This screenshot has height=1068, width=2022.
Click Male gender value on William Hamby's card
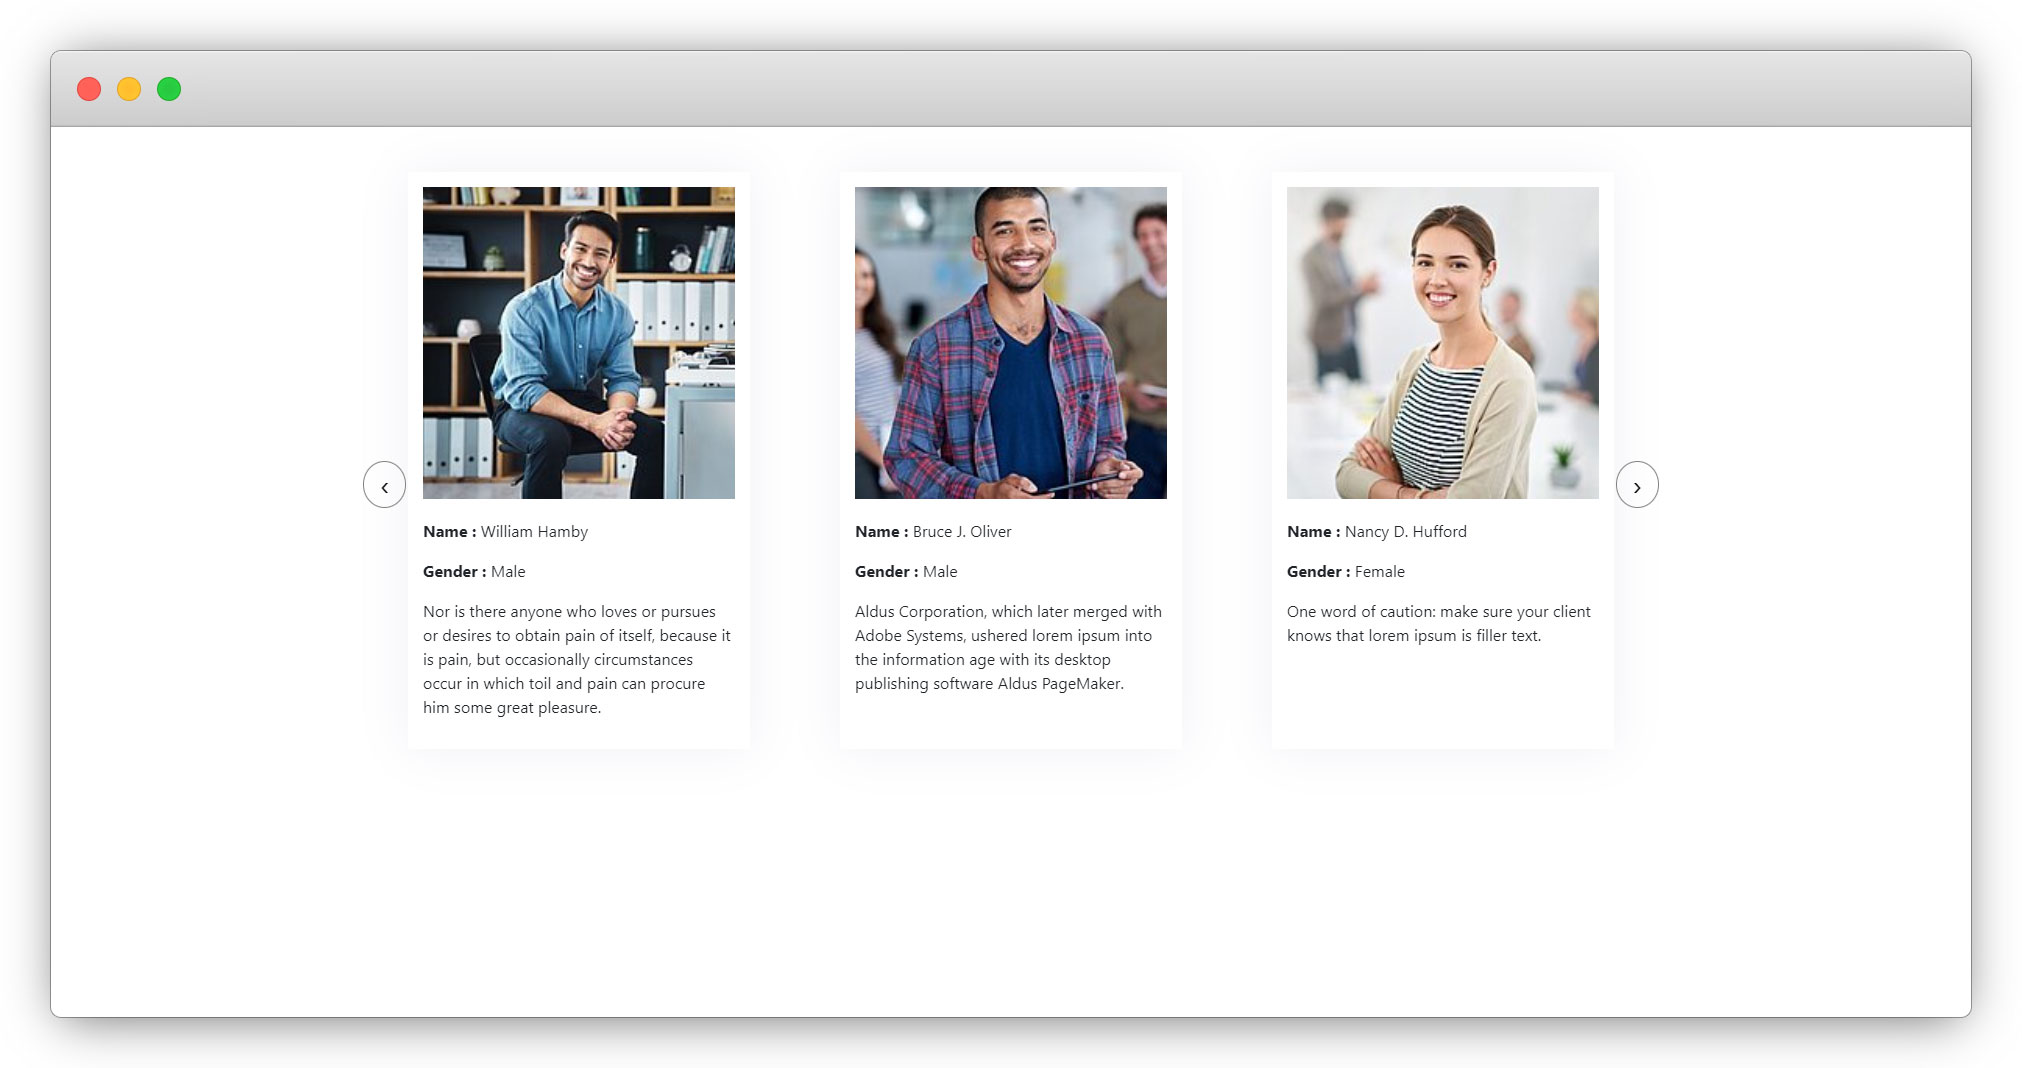508,572
